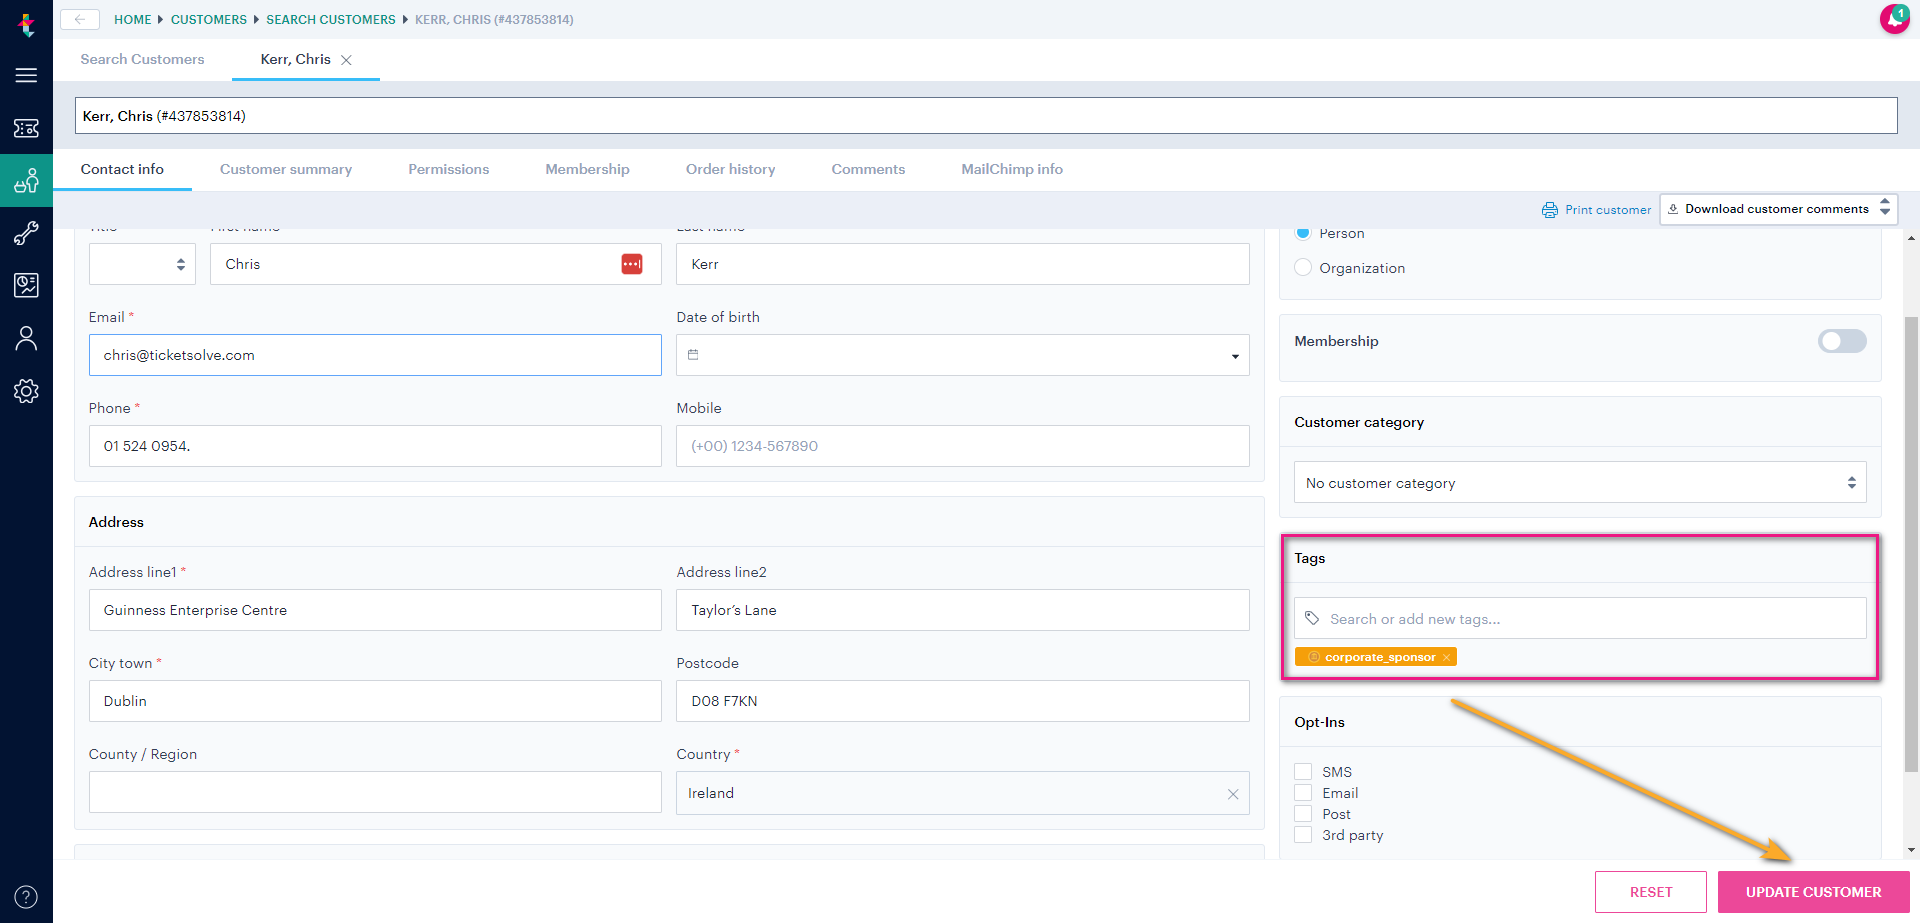This screenshot has height=923, width=1920.
Task: Open the Country dropdown showing Ireland
Action: [x=963, y=793]
